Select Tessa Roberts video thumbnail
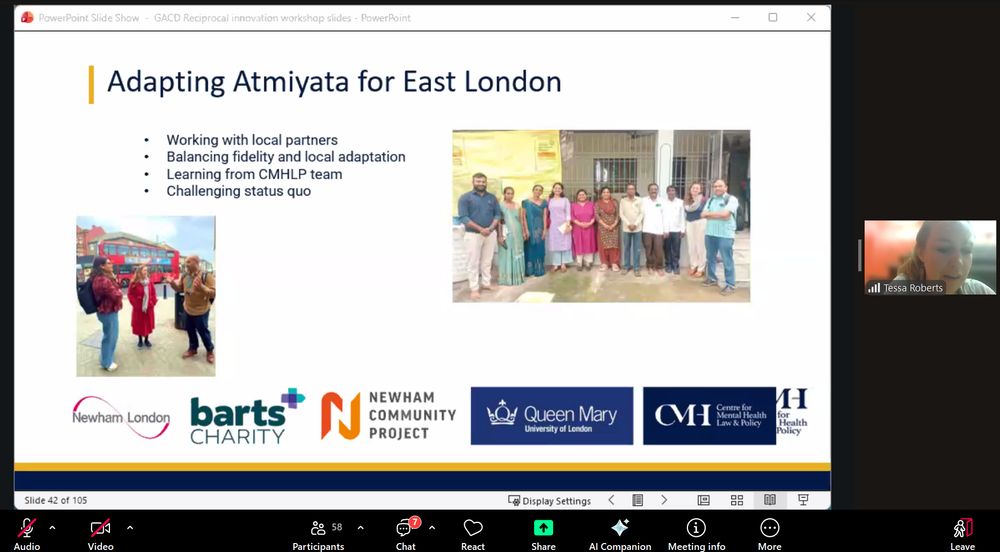1000x552 pixels. [930, 258]
